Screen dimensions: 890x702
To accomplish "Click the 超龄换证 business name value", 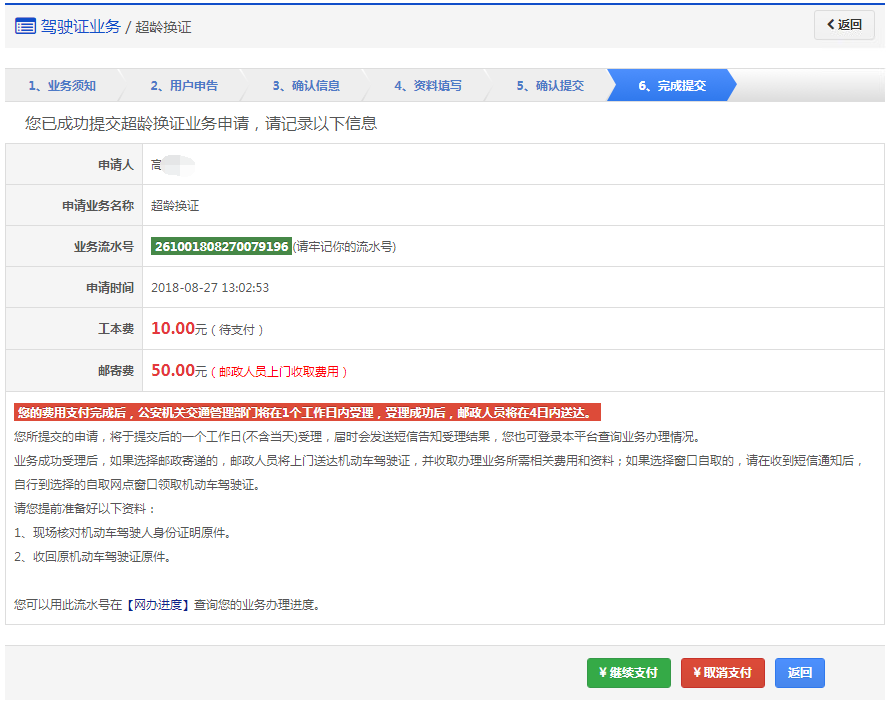I will tap(175, 206).
